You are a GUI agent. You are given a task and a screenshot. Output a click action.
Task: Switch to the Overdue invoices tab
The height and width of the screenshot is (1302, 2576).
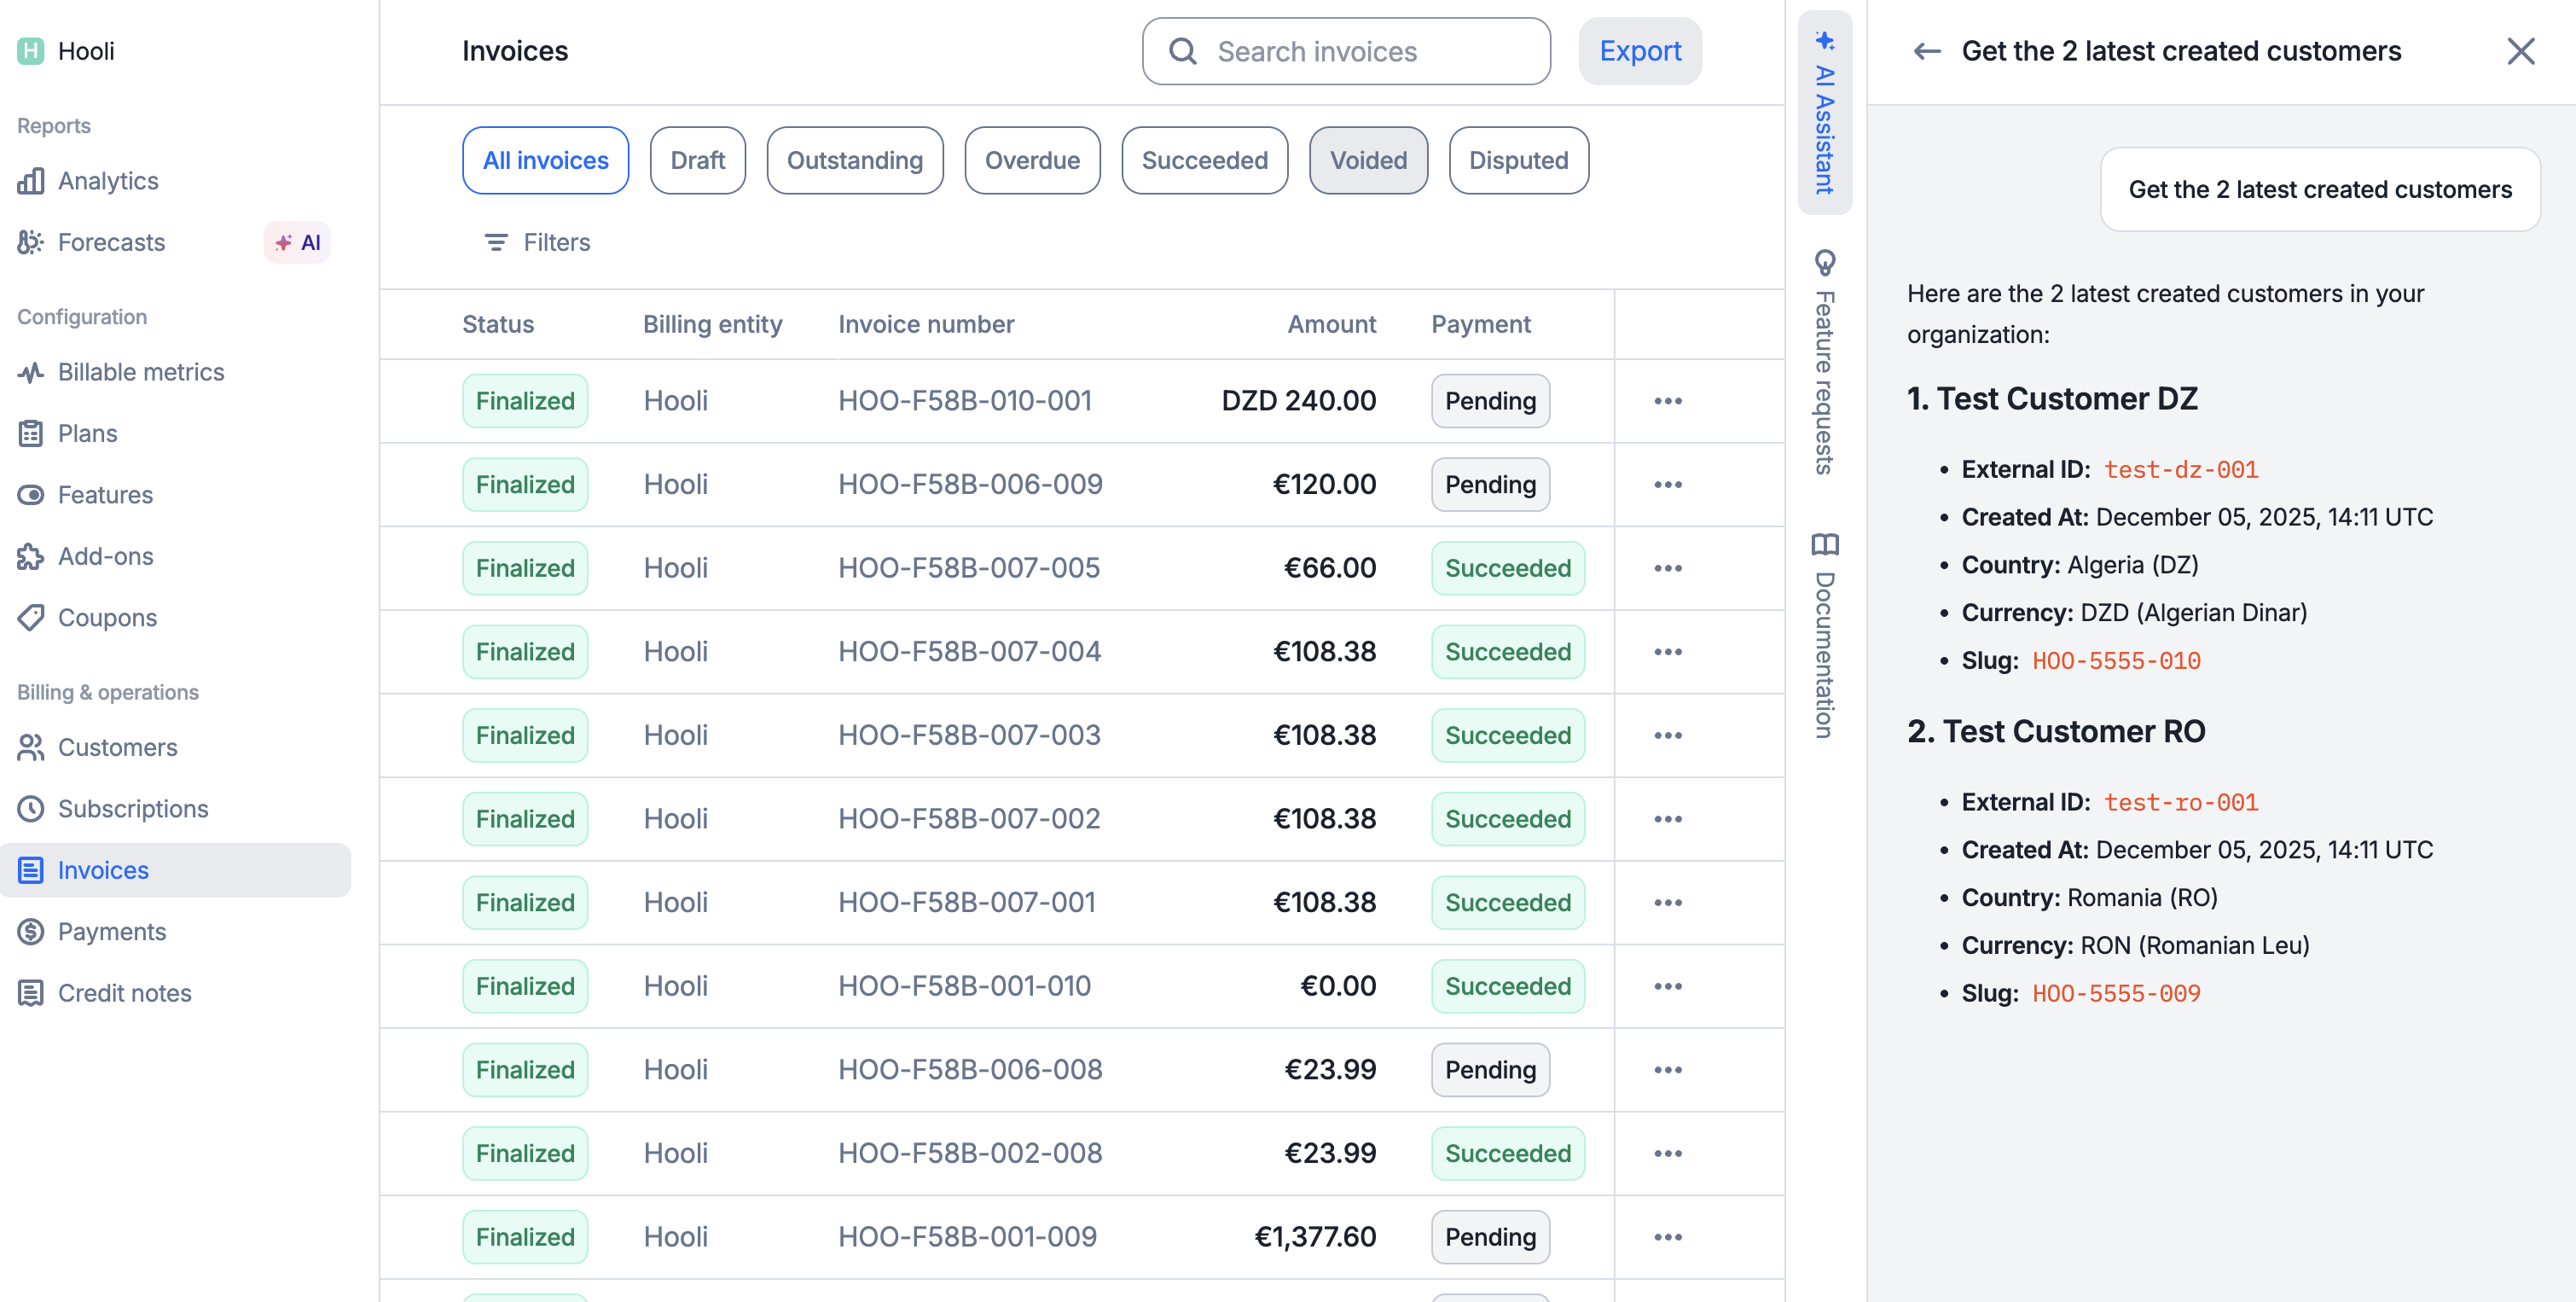pyautogui.click(x=1031, y=160)
